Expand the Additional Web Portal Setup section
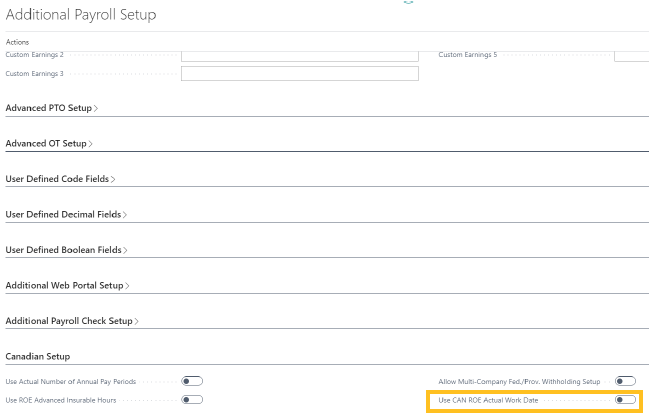This screenshot has width=654, height=416. [x=66, y=286]
